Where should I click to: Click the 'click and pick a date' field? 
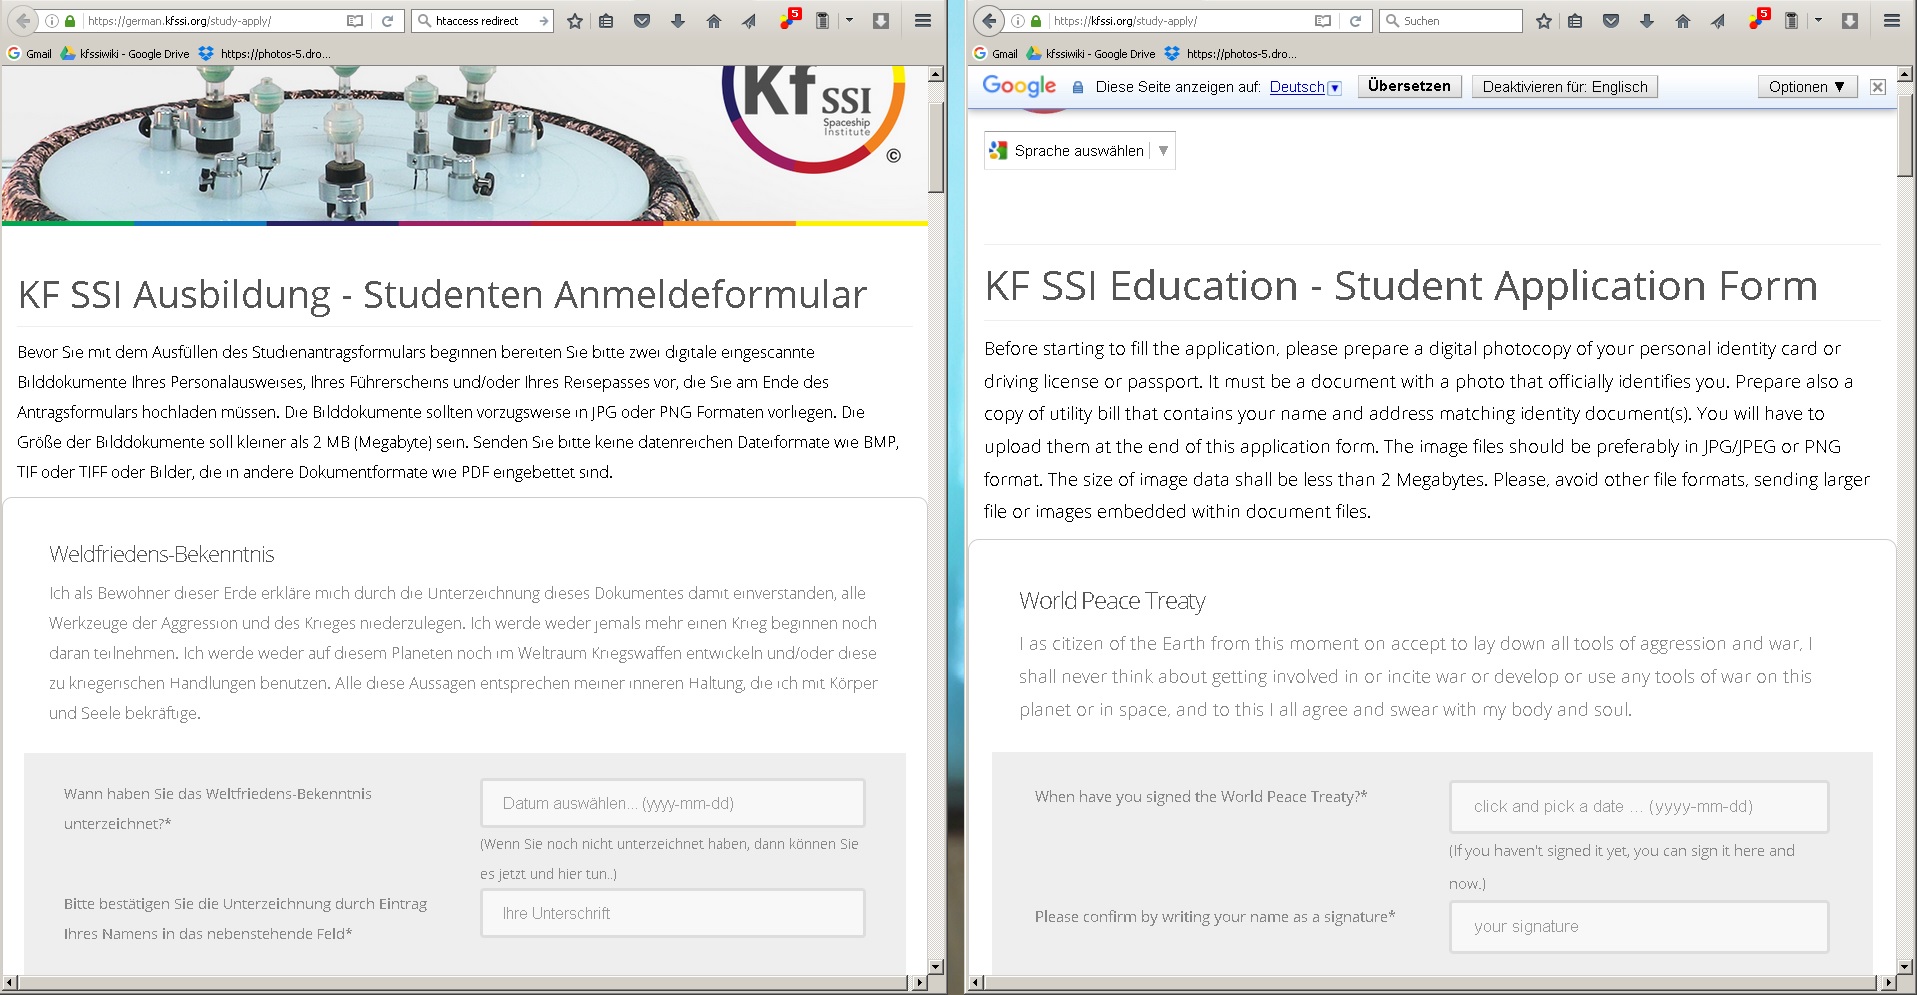coord(1639,806)
